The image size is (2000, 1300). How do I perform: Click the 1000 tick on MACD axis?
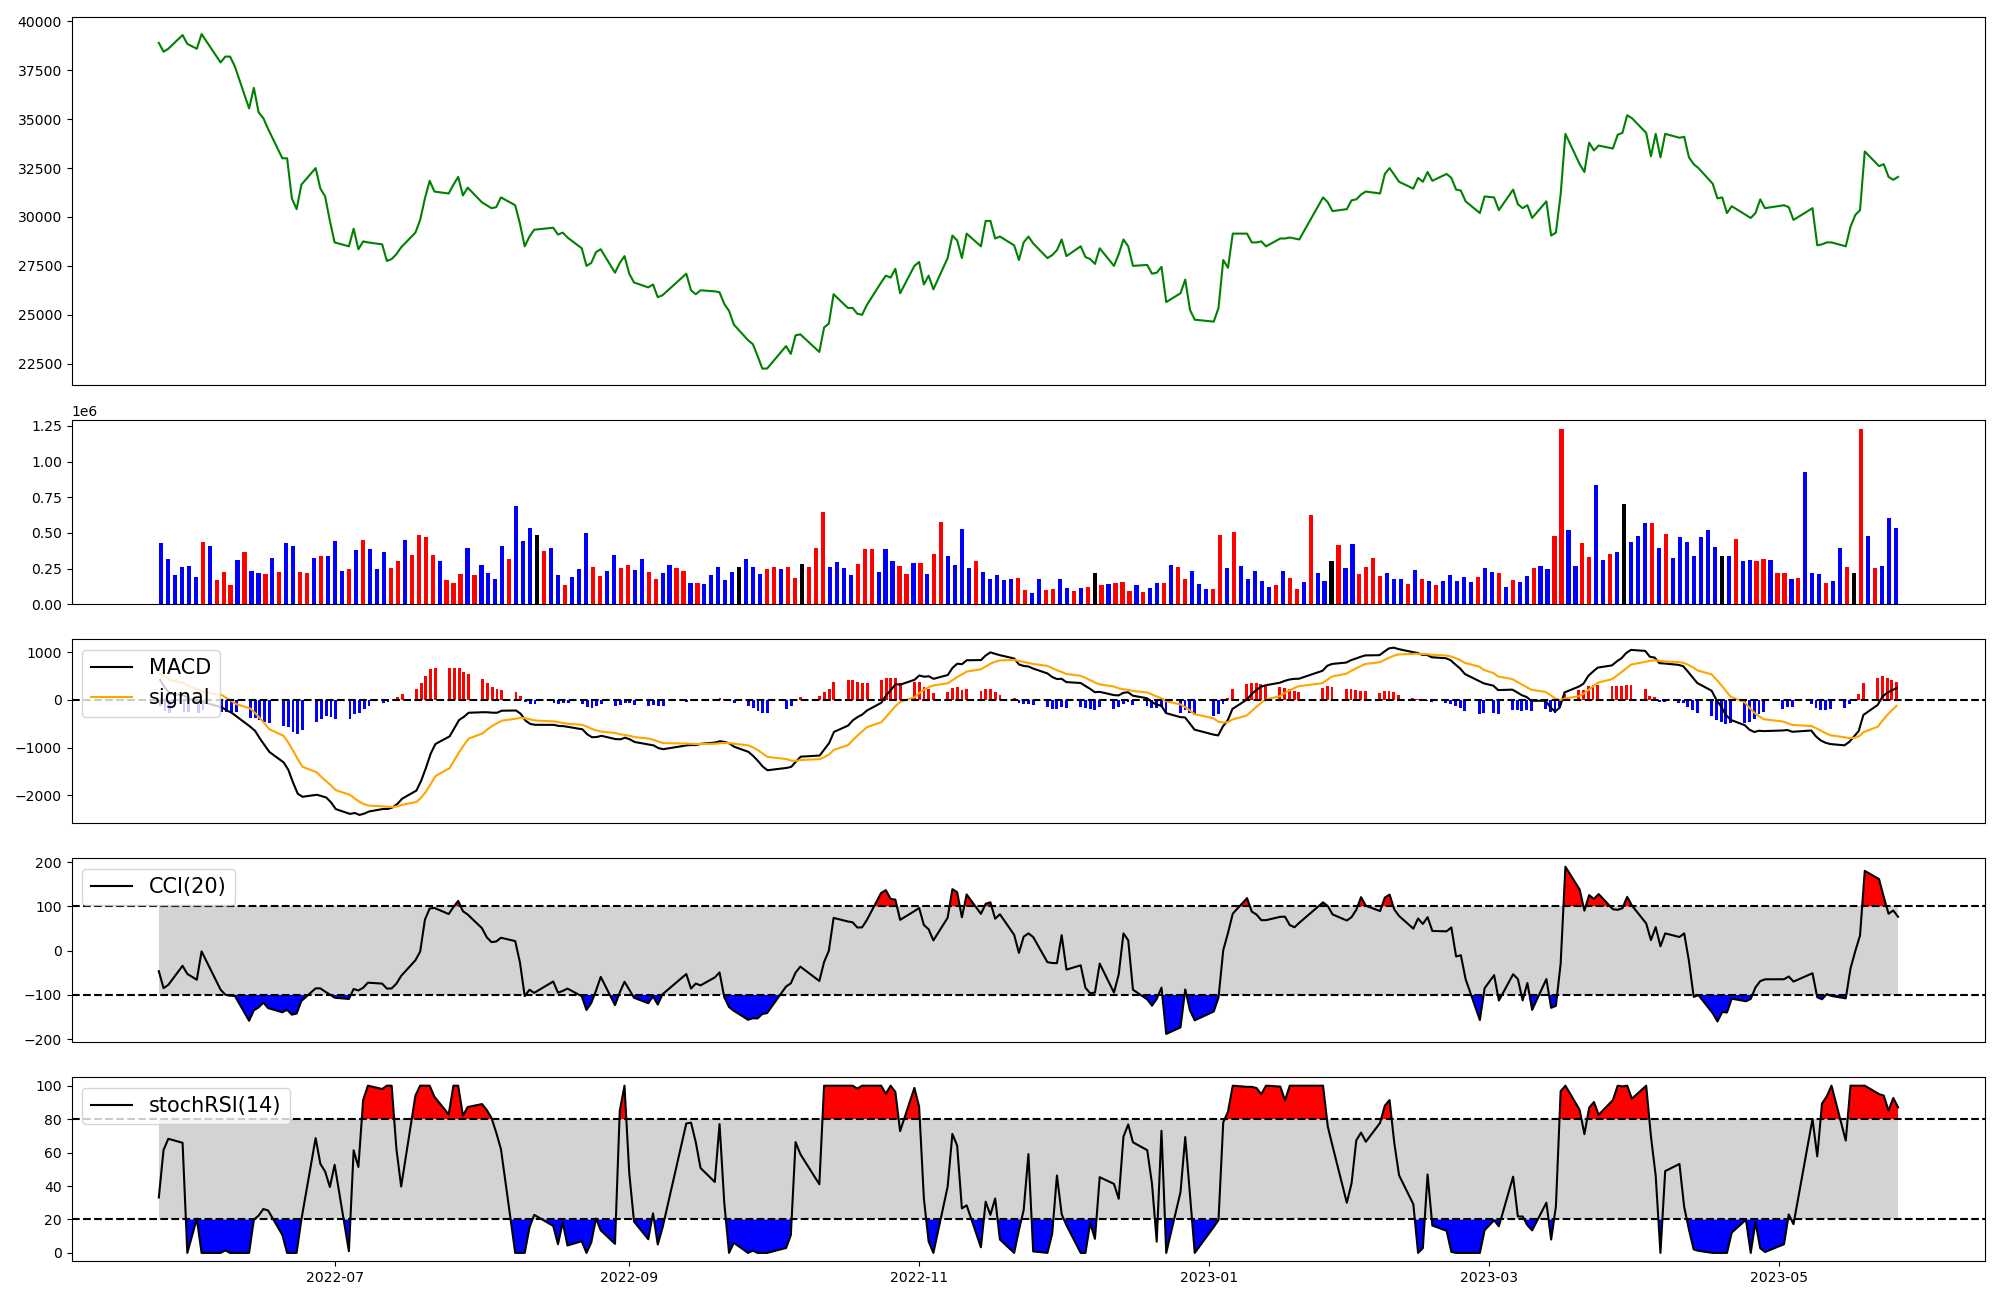coord(45,653)
